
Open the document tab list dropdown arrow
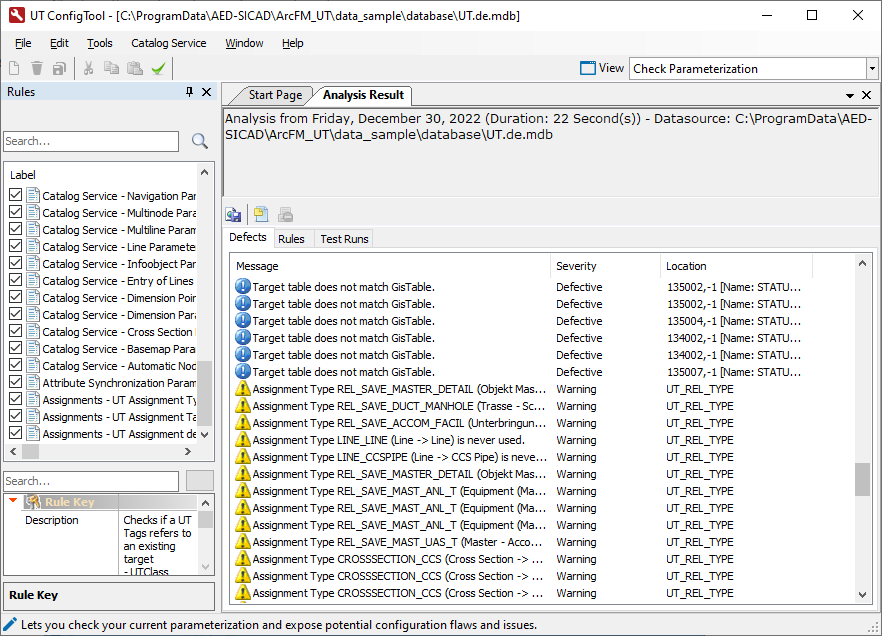[x=850, y=96]
